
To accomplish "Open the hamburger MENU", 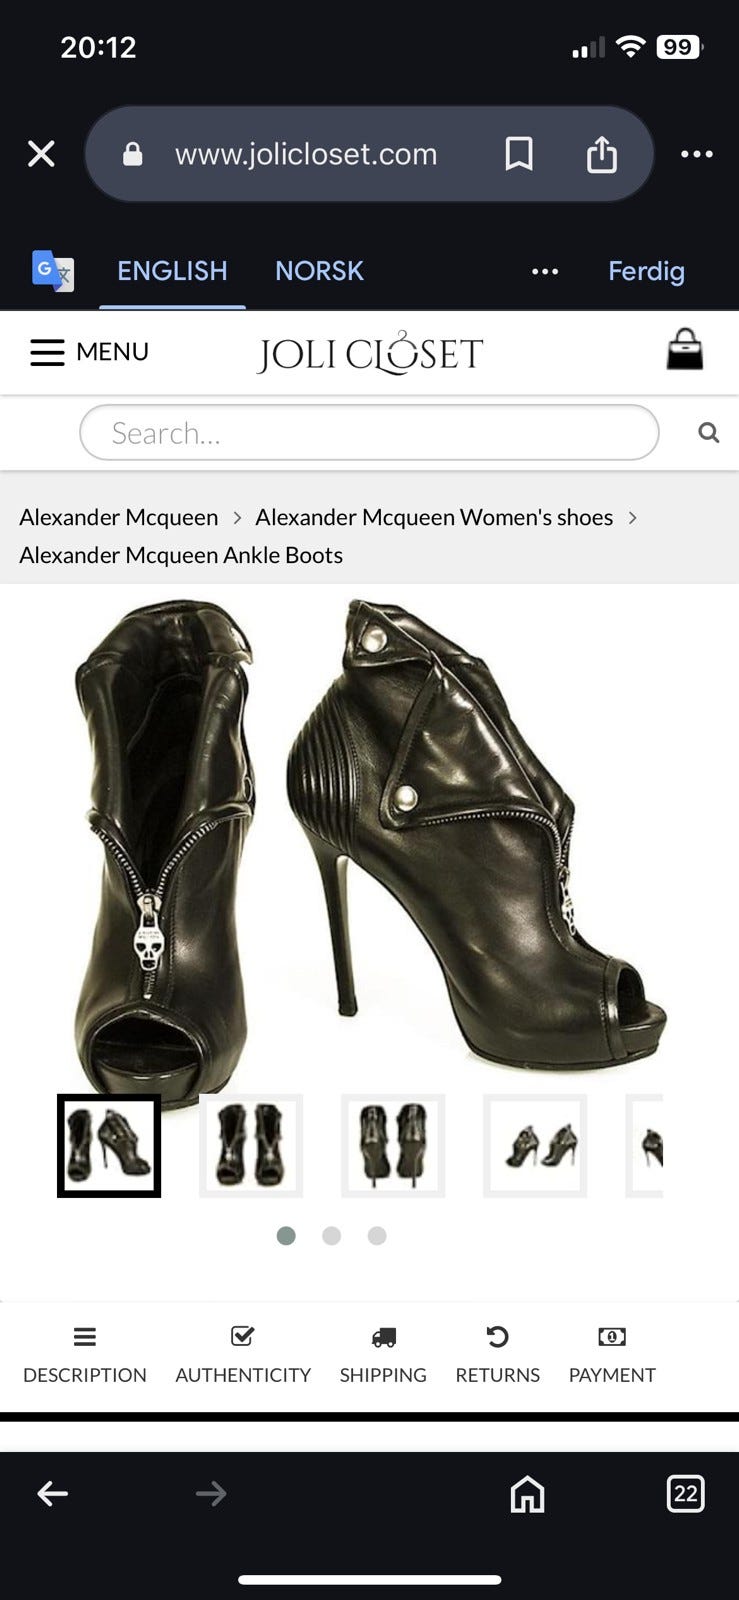I will coord(89,352).
